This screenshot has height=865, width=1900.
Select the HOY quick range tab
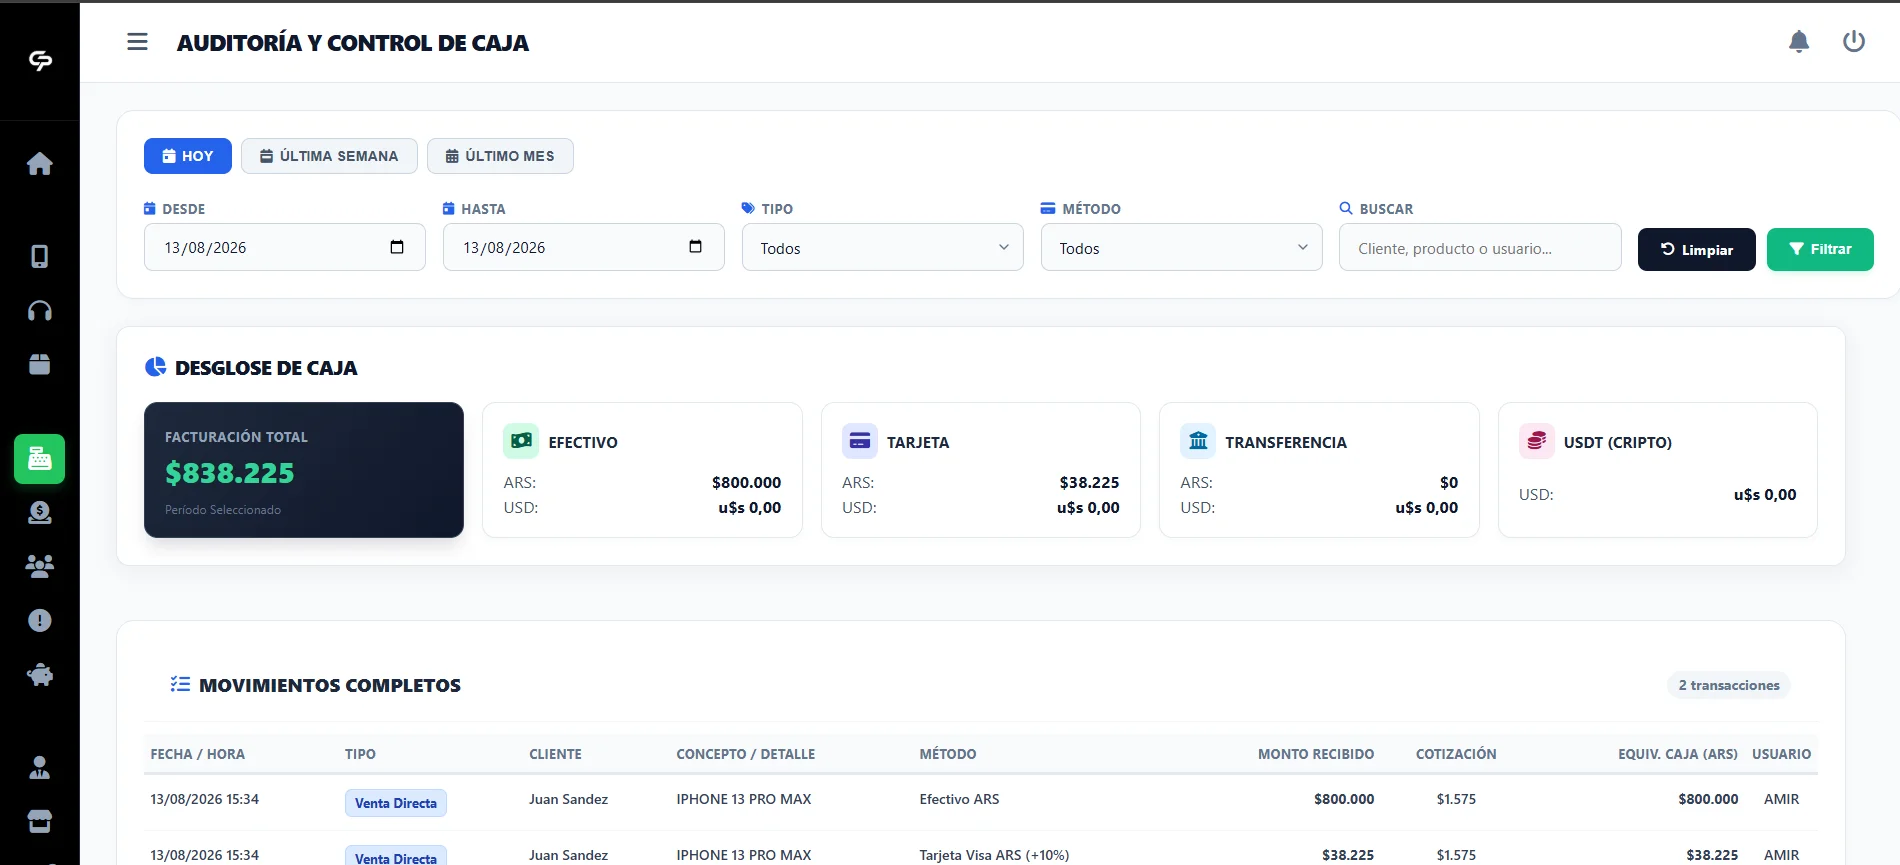pyautogui.click(x=188, y=156)
